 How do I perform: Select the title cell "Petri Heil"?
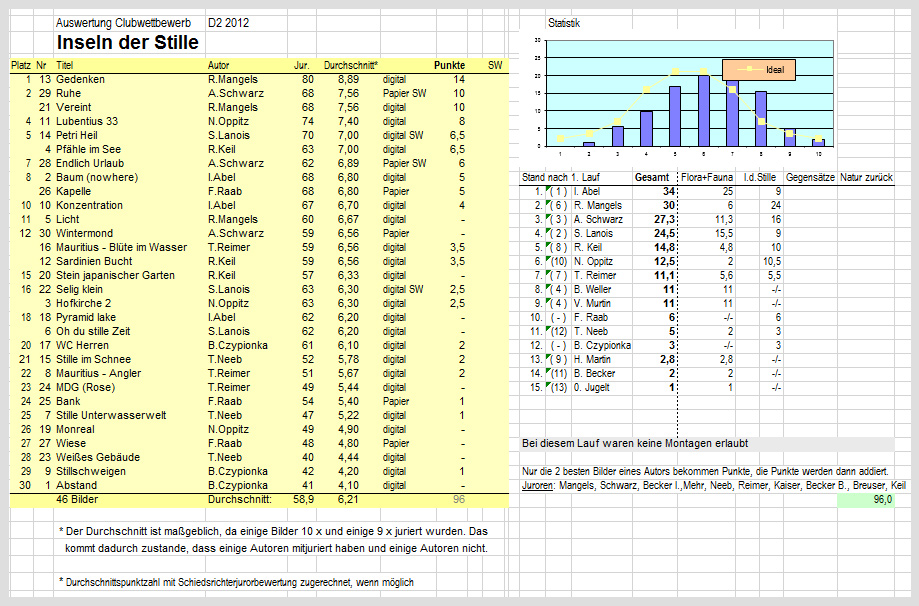(x=77, y=135)
